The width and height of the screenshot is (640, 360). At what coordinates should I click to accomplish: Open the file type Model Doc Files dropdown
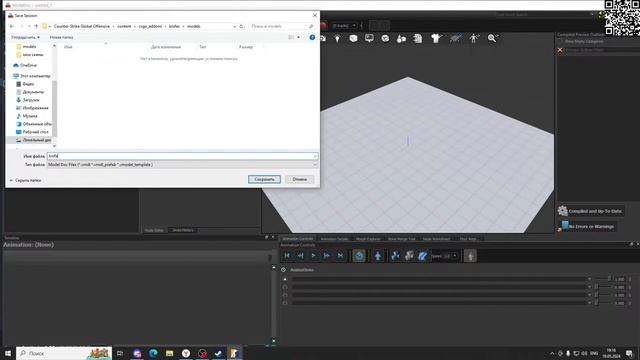(182, 164)
